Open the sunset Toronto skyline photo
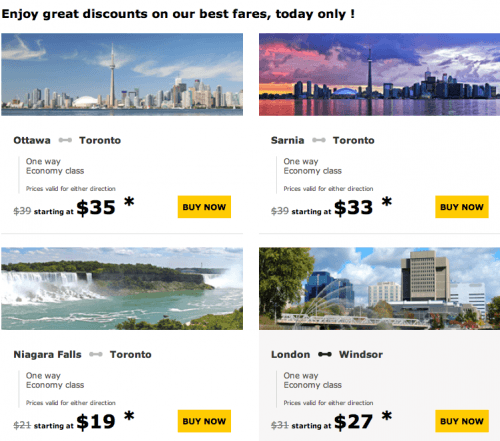The image size is (500, 441). coord(379,74)
